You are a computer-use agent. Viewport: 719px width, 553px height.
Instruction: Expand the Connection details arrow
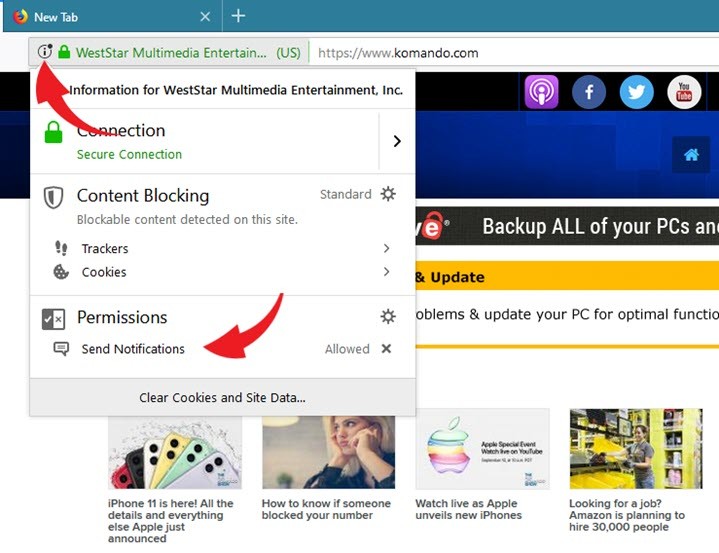tap(397, 141)
